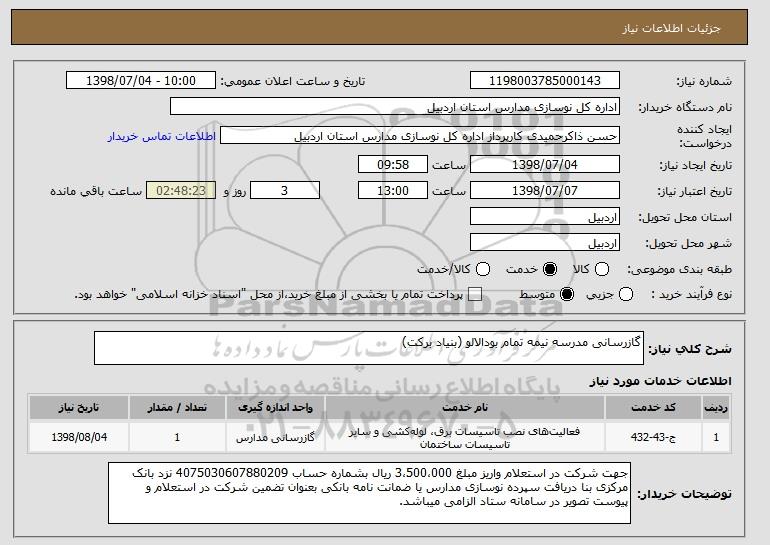
Task: Choose the جزیی purchase process option
Action: [x=626, y=295]
